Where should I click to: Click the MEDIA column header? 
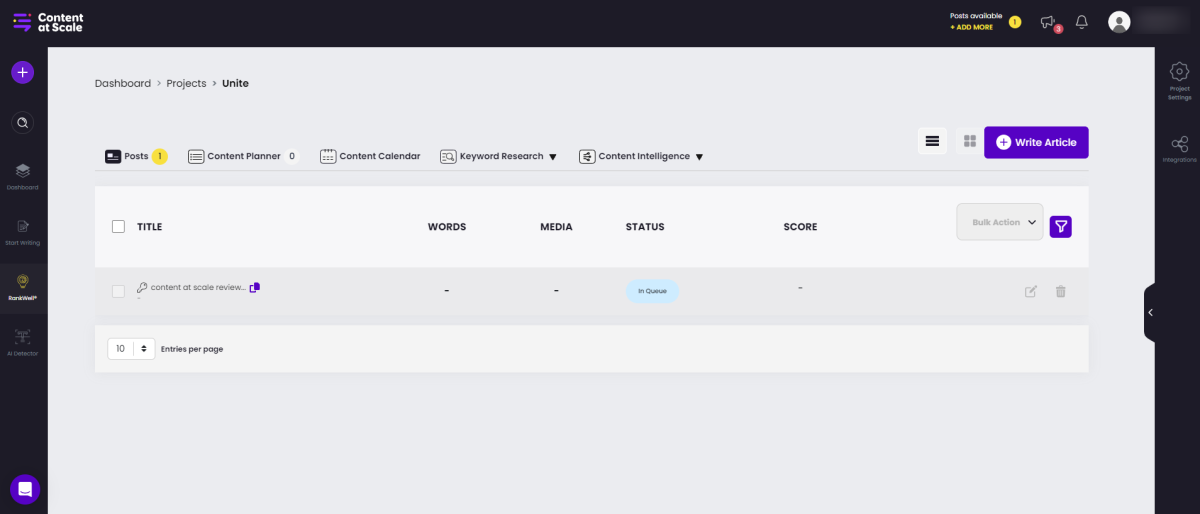pyautogui.click(x=556, y=227)
